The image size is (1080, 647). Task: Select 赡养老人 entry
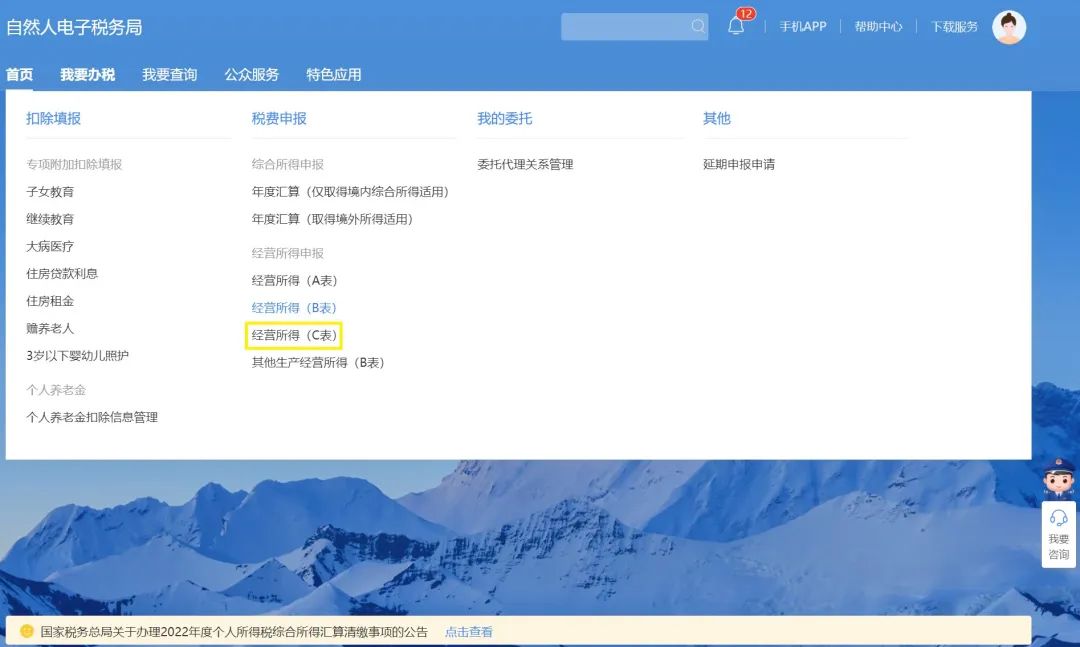50,328
